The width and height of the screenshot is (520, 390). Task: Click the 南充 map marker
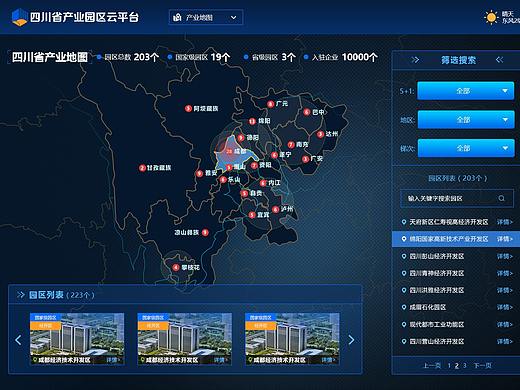(x=291, y=145)
